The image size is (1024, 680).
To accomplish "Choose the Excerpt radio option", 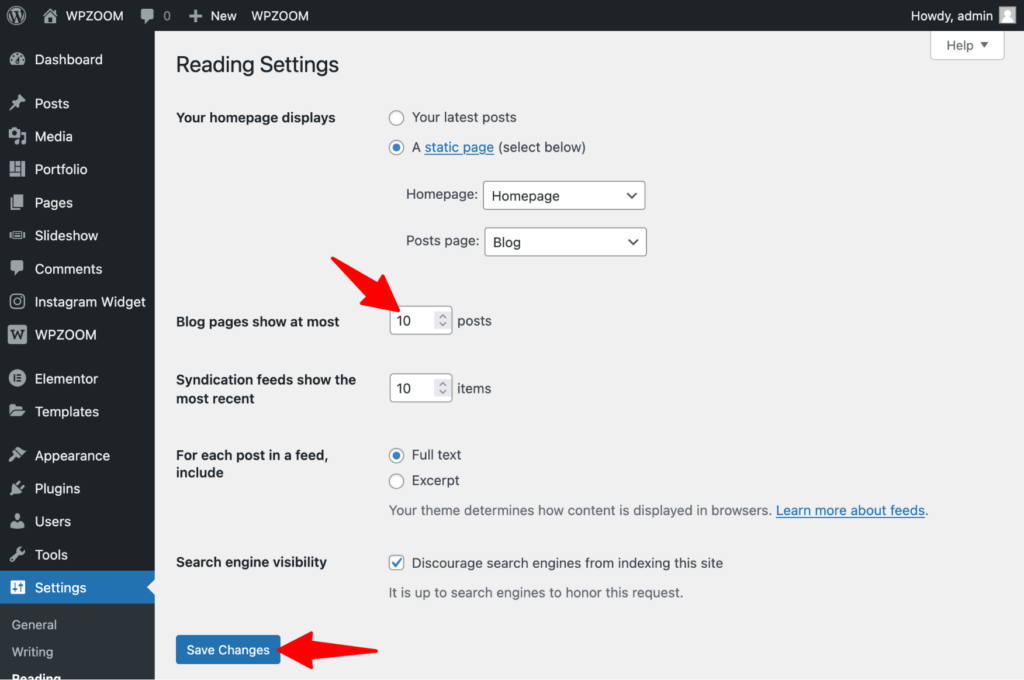I will (397, 481).
